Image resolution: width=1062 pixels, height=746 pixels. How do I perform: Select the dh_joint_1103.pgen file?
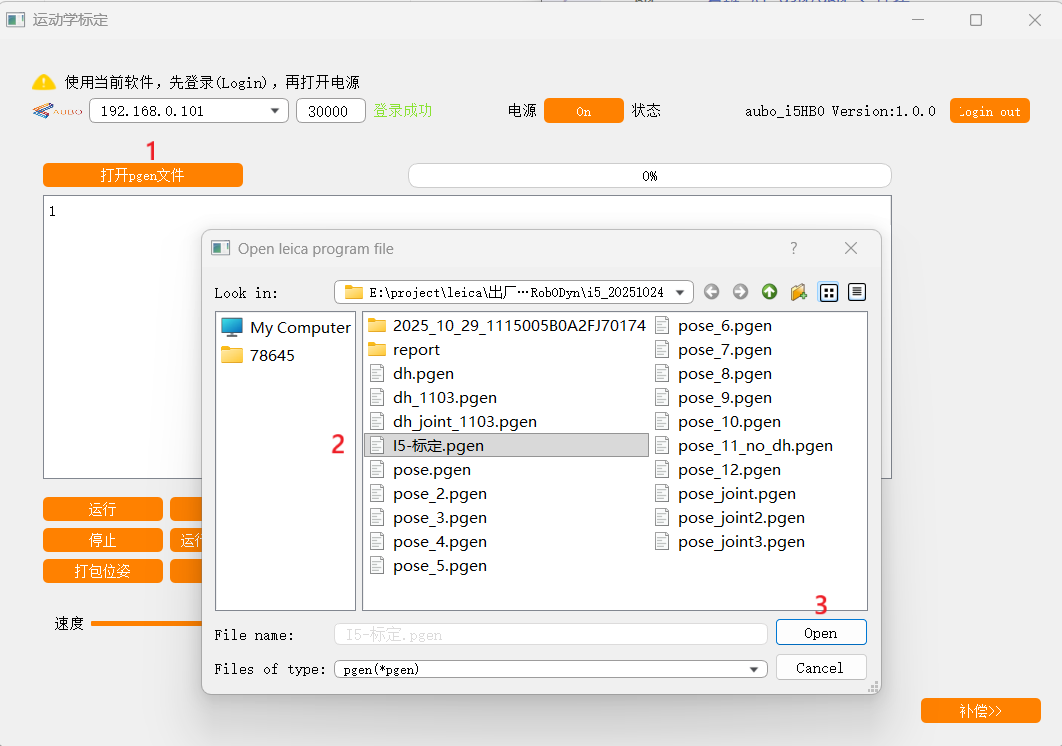(464, 422)
